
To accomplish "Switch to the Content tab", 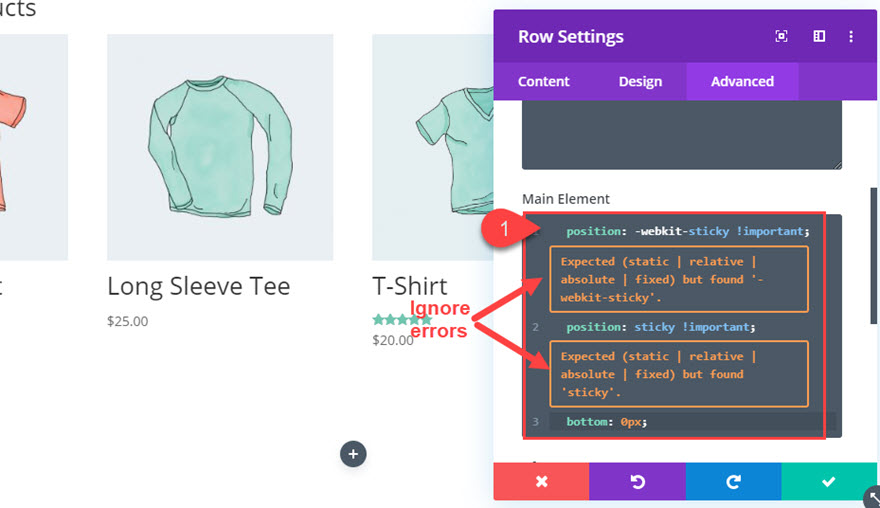I will click(543, 81).
